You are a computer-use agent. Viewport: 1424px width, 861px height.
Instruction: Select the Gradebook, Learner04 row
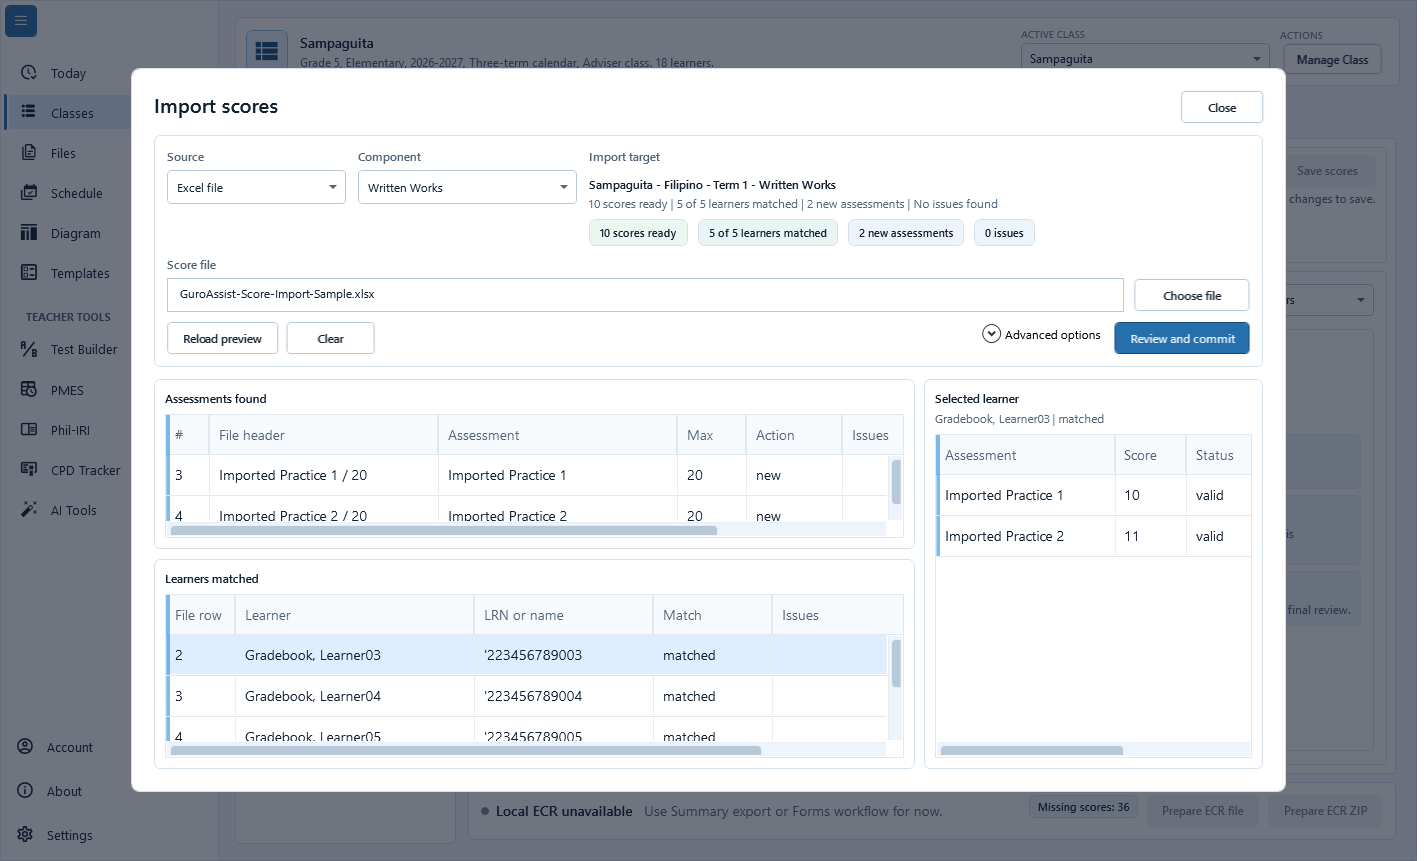pos(527,696)
